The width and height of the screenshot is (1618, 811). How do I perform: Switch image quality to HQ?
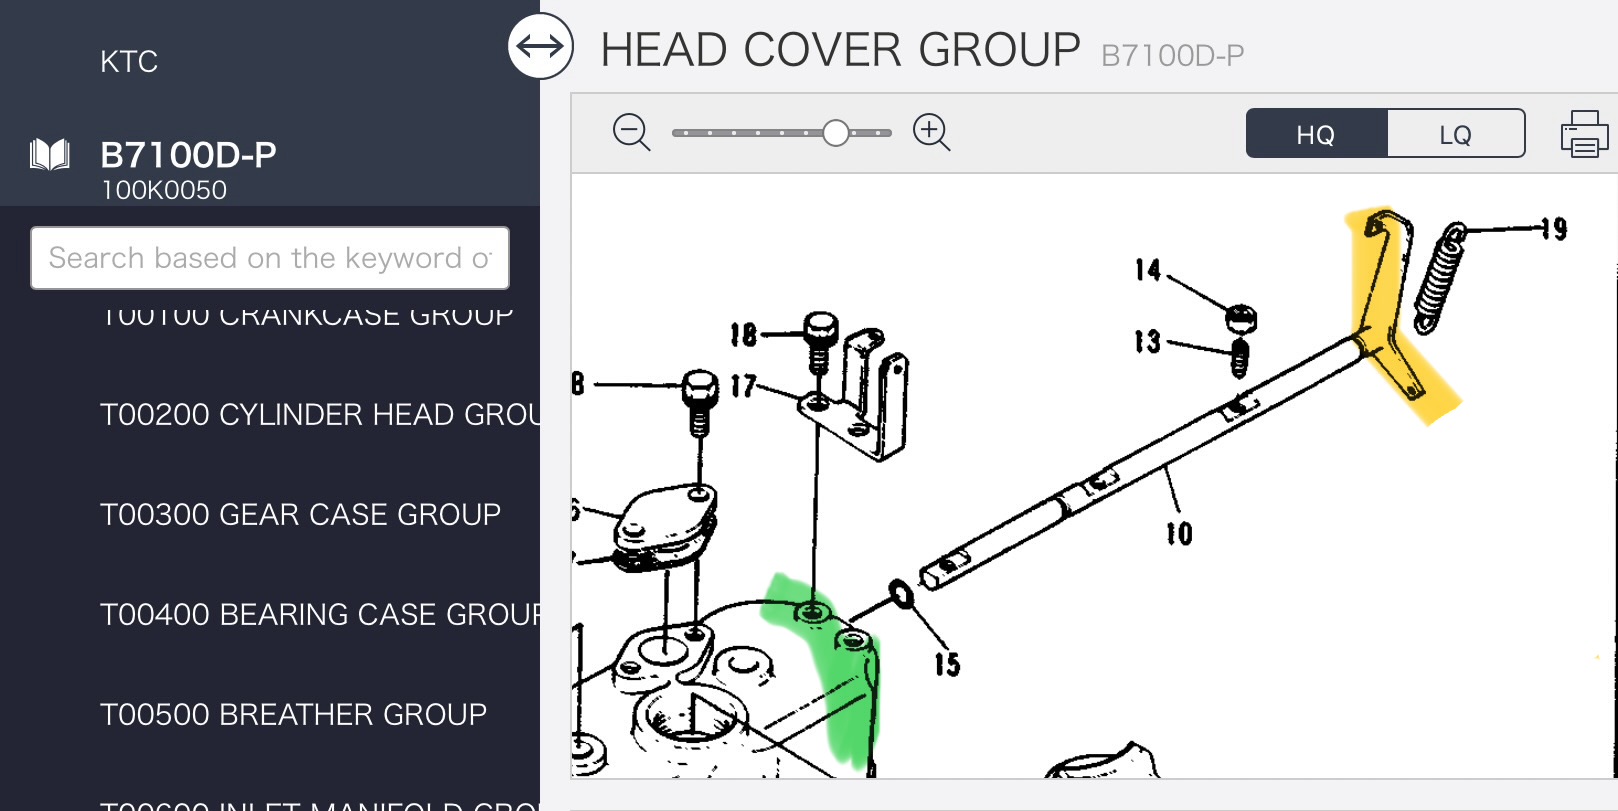coord(1316,134)
